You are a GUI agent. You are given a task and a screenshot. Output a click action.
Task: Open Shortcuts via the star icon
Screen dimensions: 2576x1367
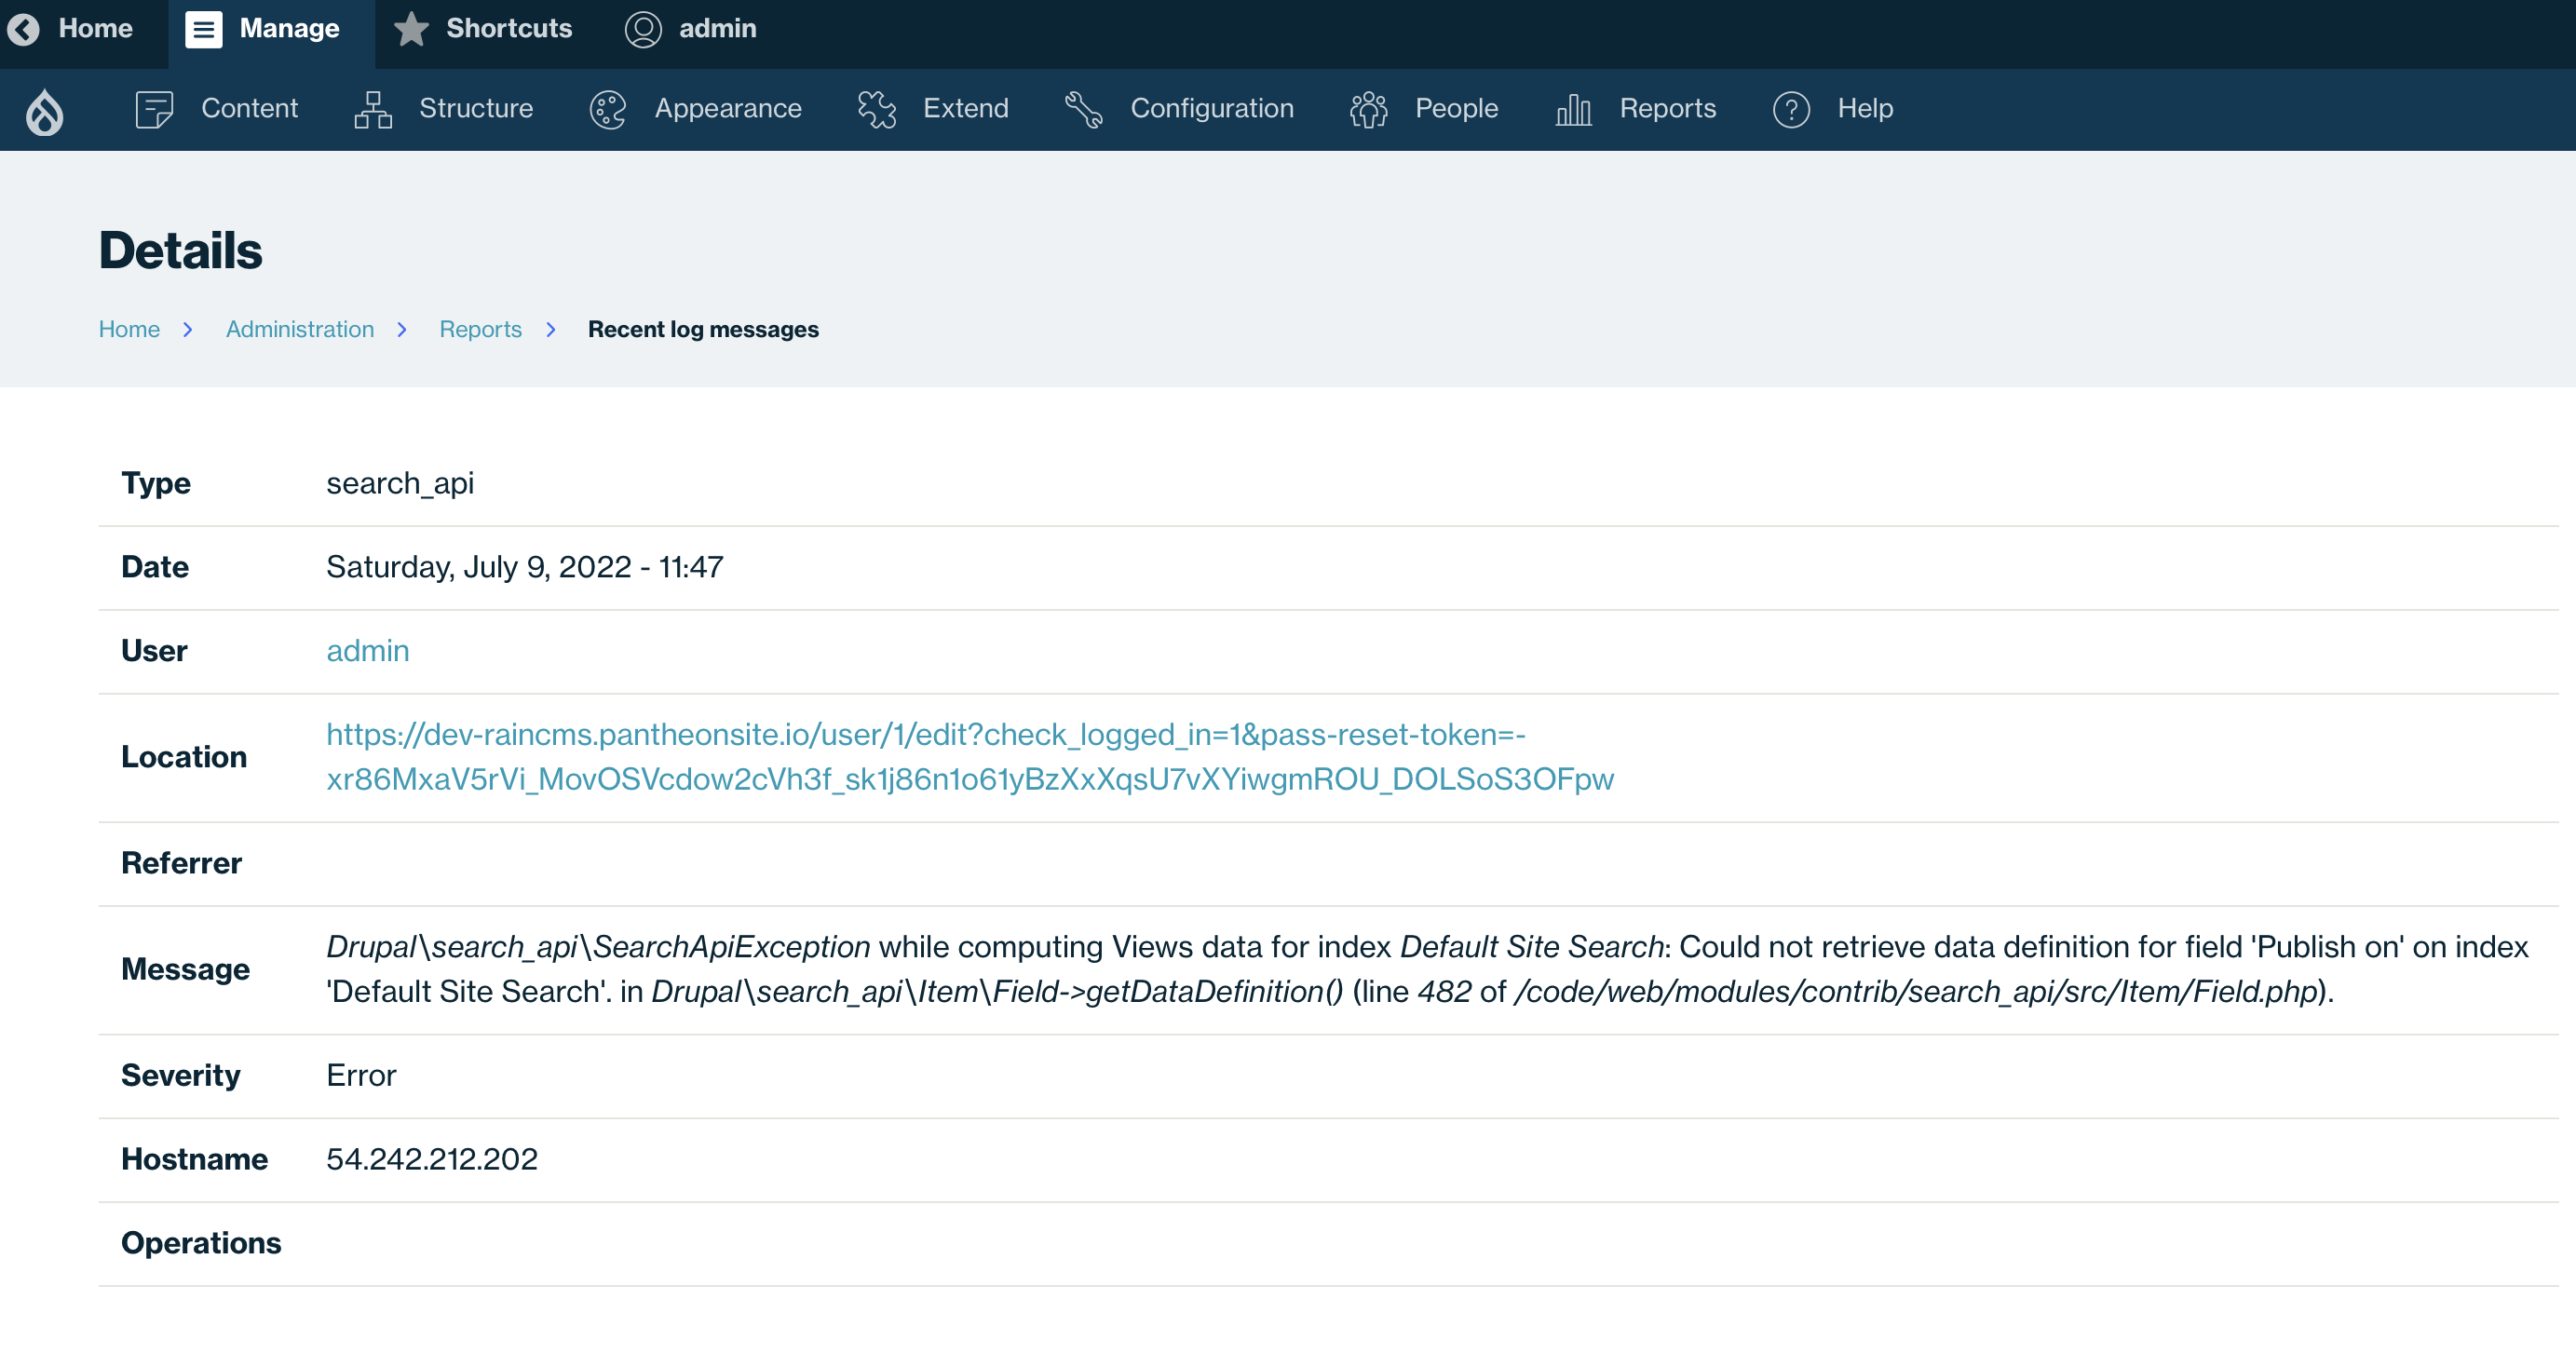pos(410,29)
